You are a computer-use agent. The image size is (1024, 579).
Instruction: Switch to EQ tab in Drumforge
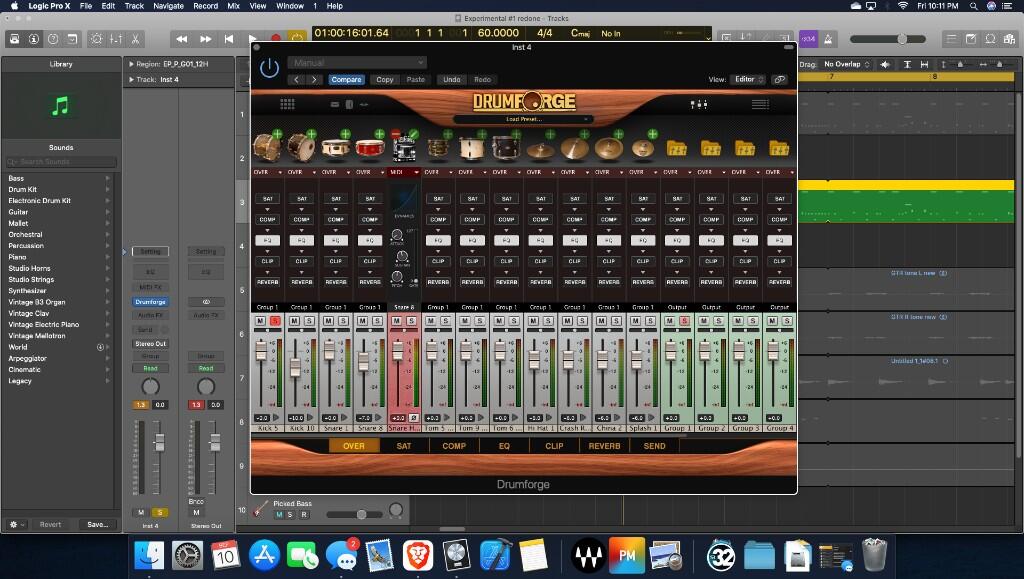tap(504, 446)
